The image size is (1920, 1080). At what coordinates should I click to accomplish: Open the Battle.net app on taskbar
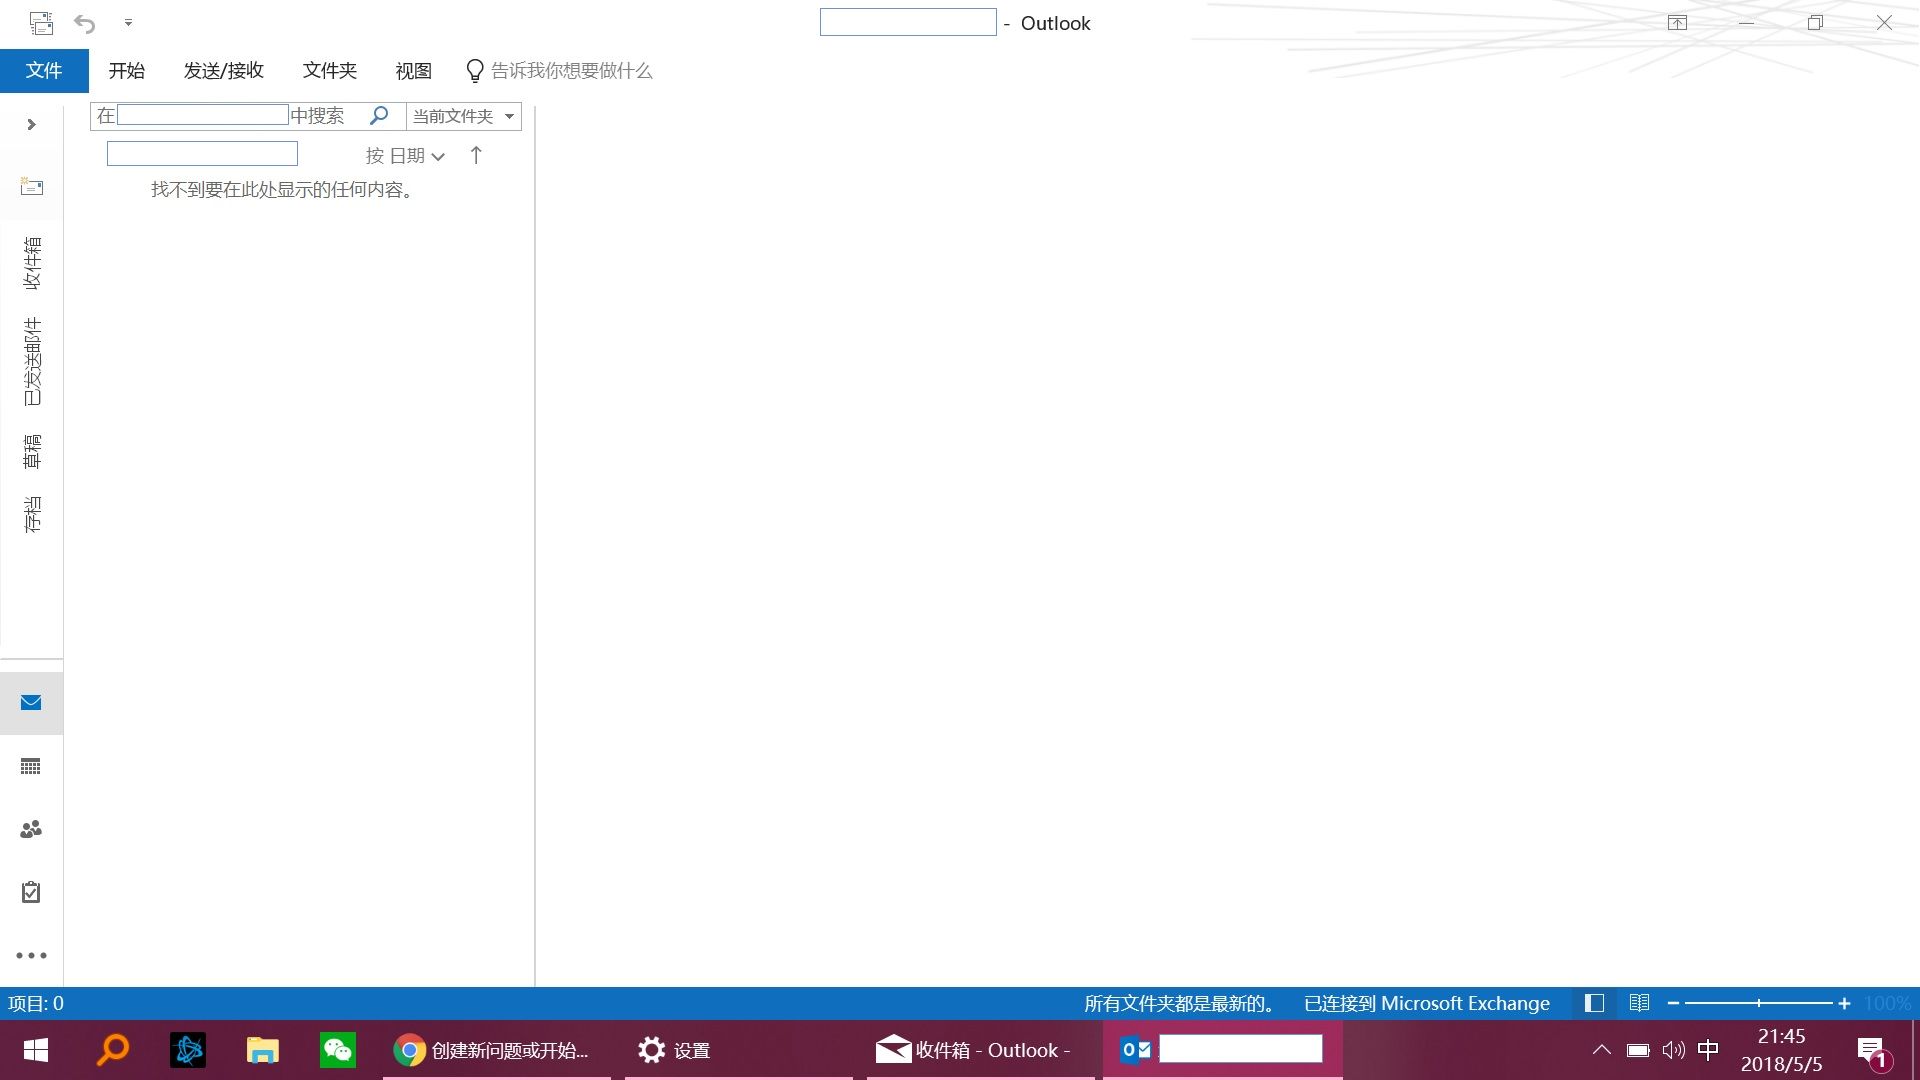click(x=188, y=1050)
